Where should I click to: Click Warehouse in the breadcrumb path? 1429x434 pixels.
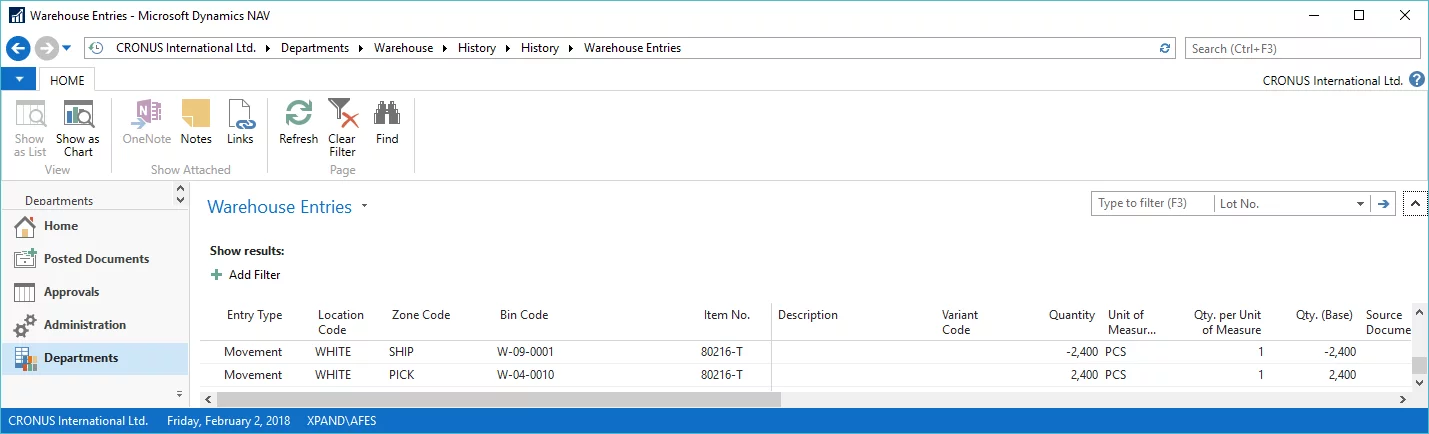(x=403, y=48)
